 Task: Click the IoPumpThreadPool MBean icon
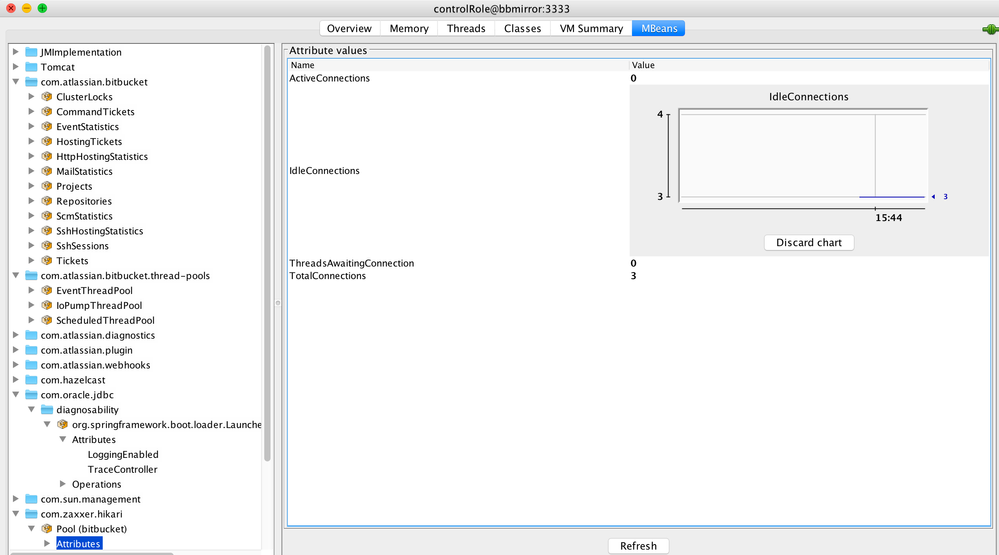pos(47,305)
